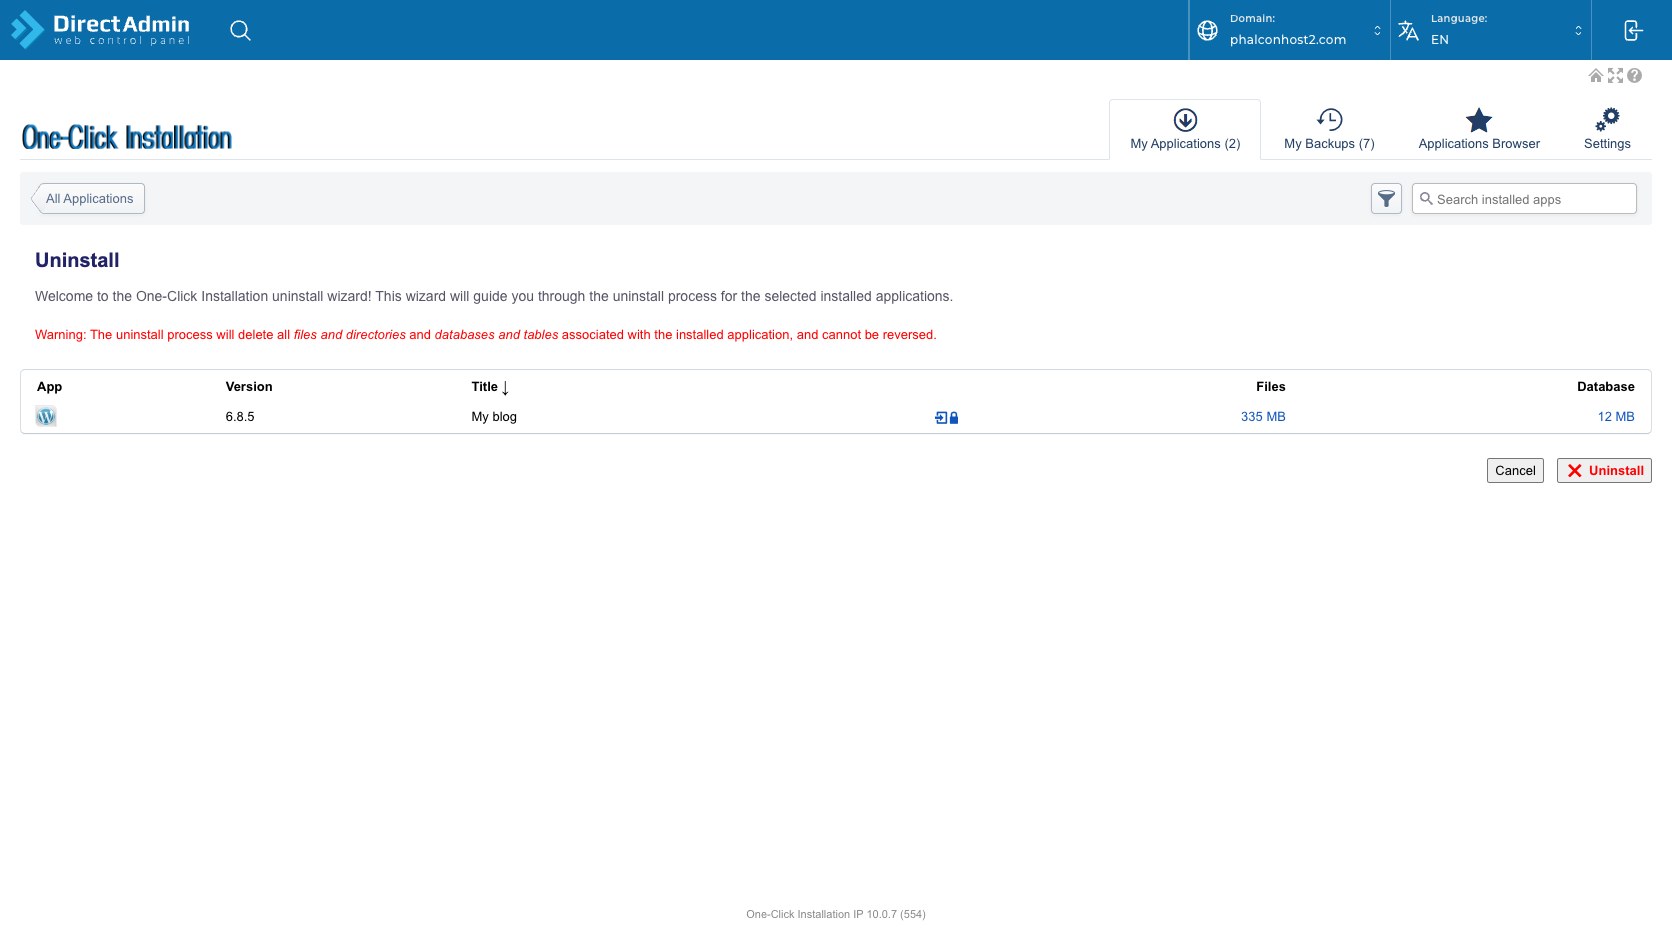The height and width of the screenshot is (941, 1672).
Task: Sort by the Files column header
Action: [x=1271, y=387]
